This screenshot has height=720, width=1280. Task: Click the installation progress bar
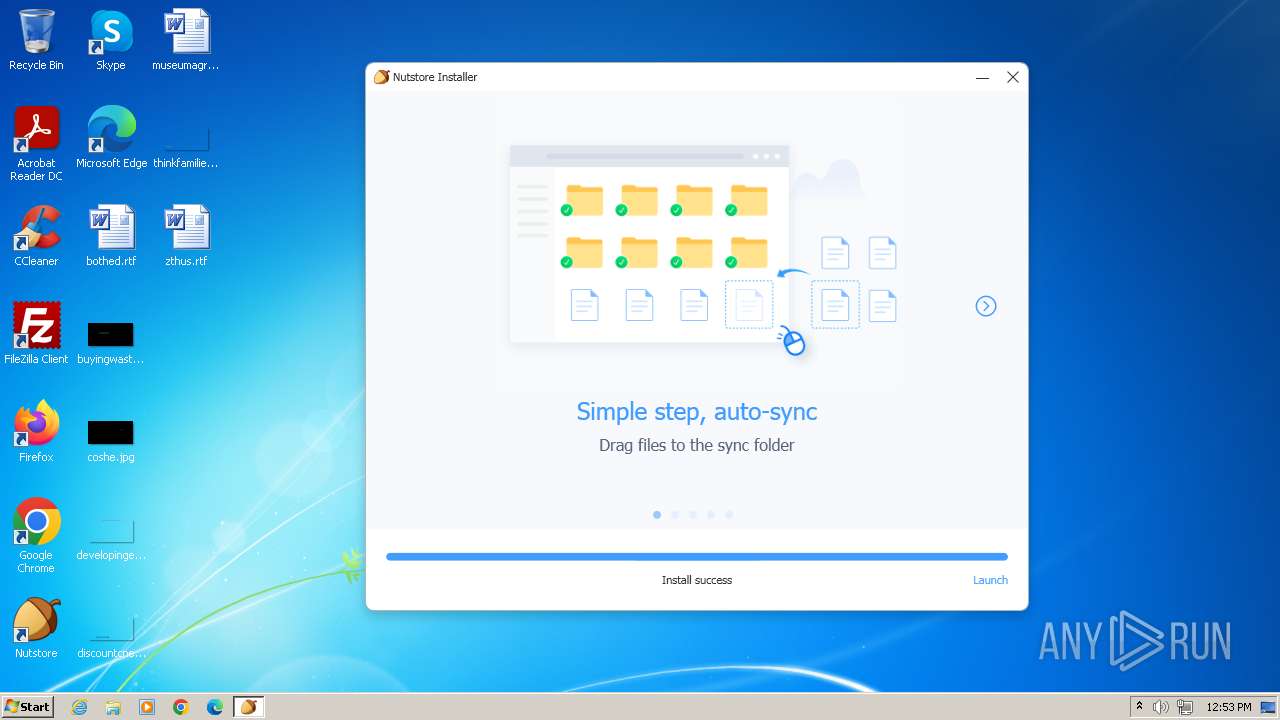coord(697,557)
